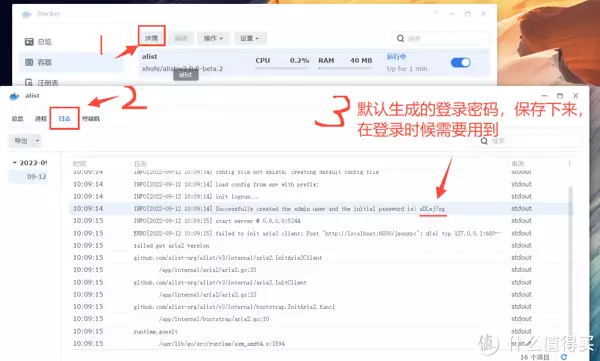Focus the alist log search field

click(529, 141)
